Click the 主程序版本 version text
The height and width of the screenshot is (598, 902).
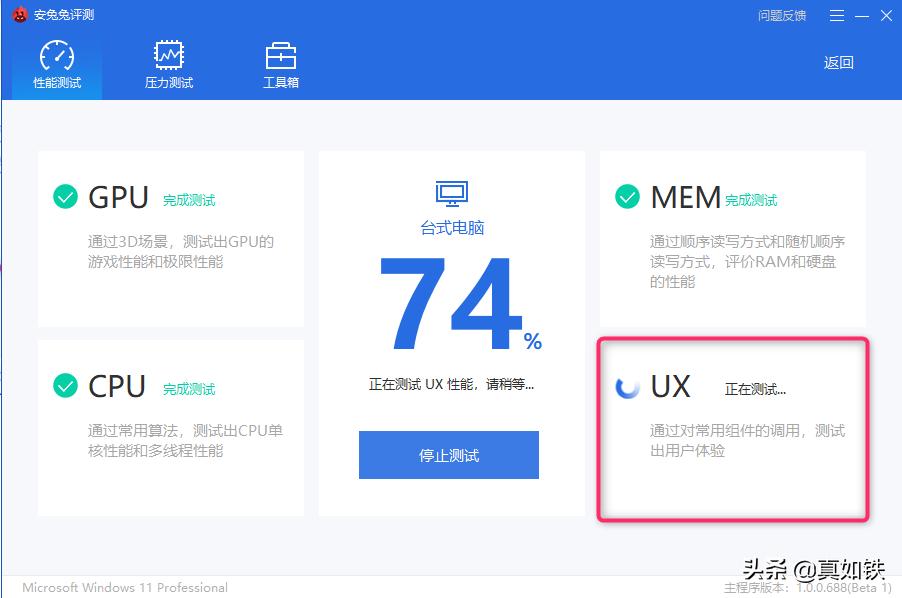[x=807, y=589]
